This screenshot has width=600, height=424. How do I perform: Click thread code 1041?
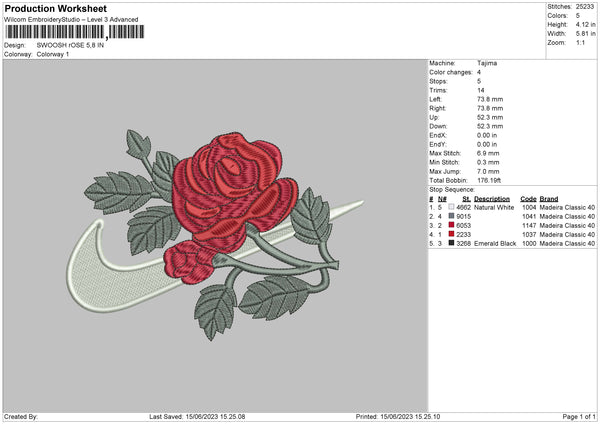(529, 217)
